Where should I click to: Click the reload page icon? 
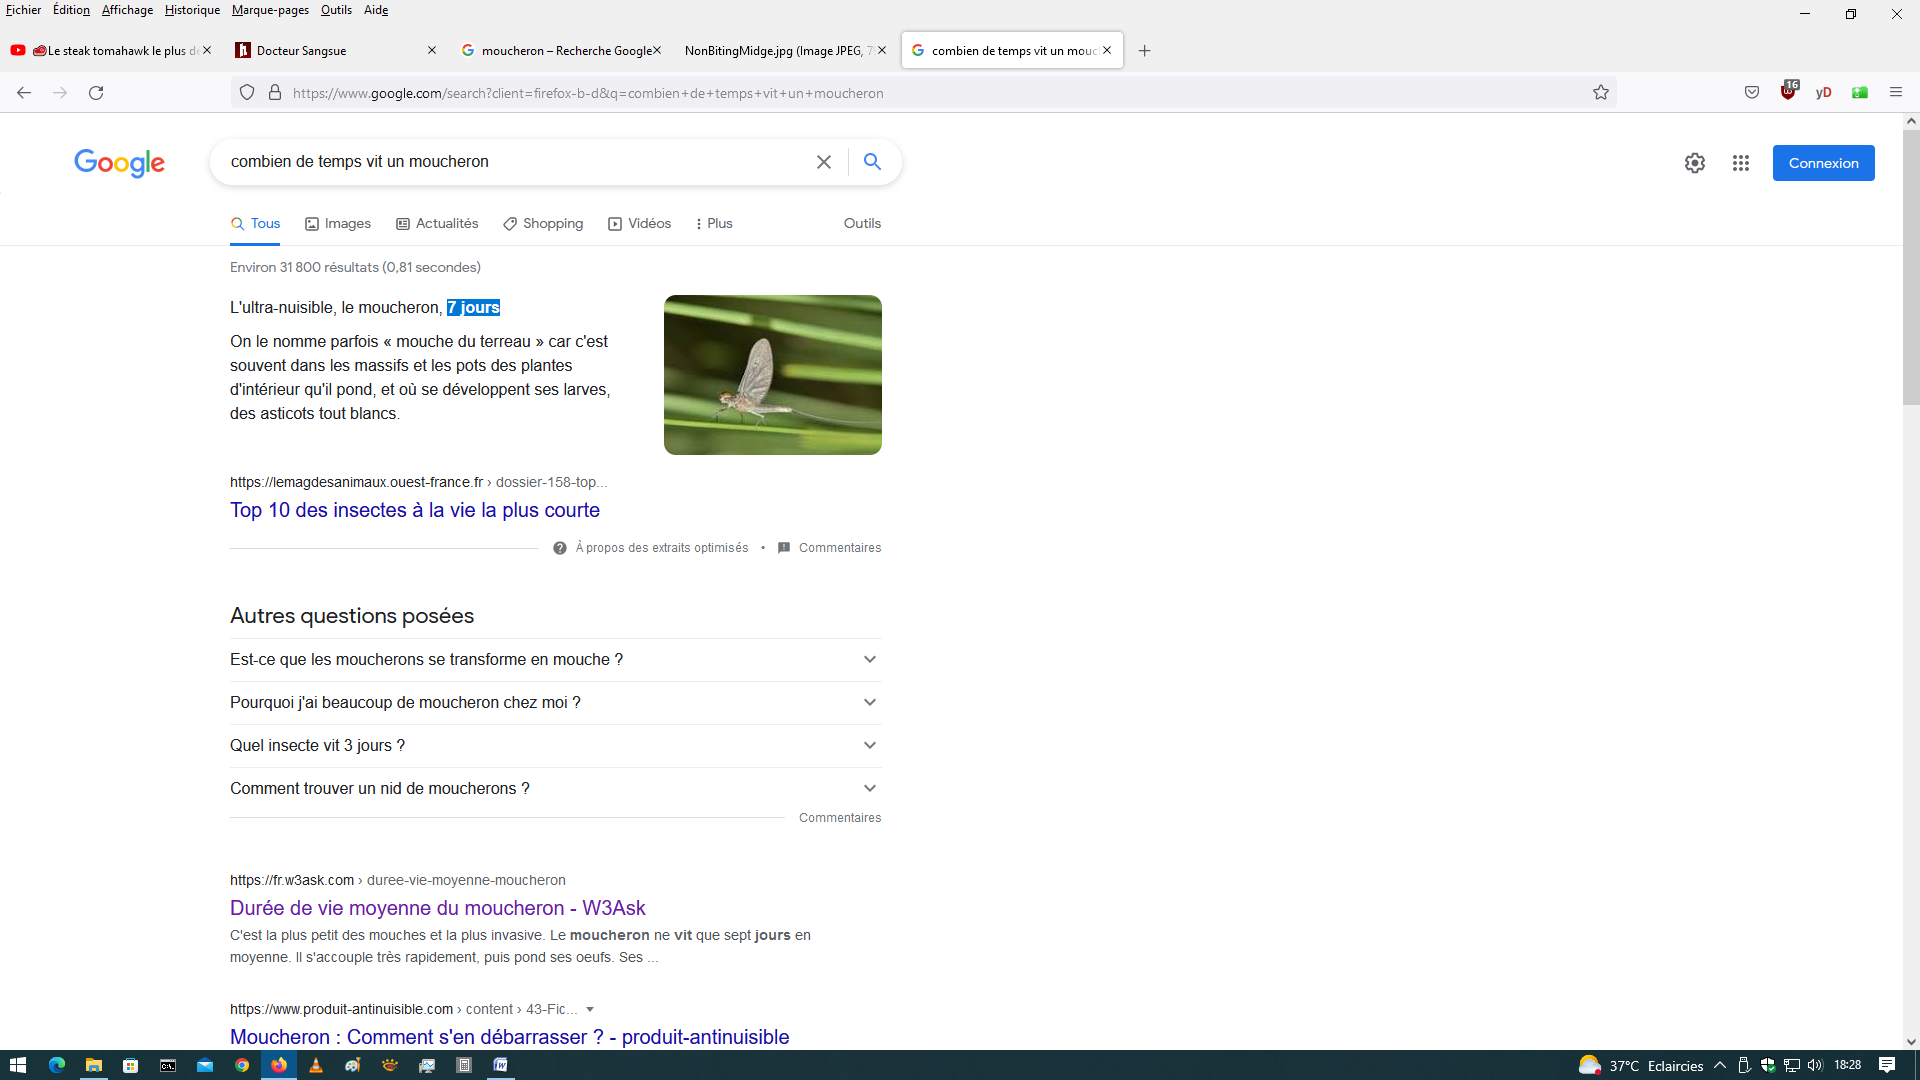pos(96,93)
